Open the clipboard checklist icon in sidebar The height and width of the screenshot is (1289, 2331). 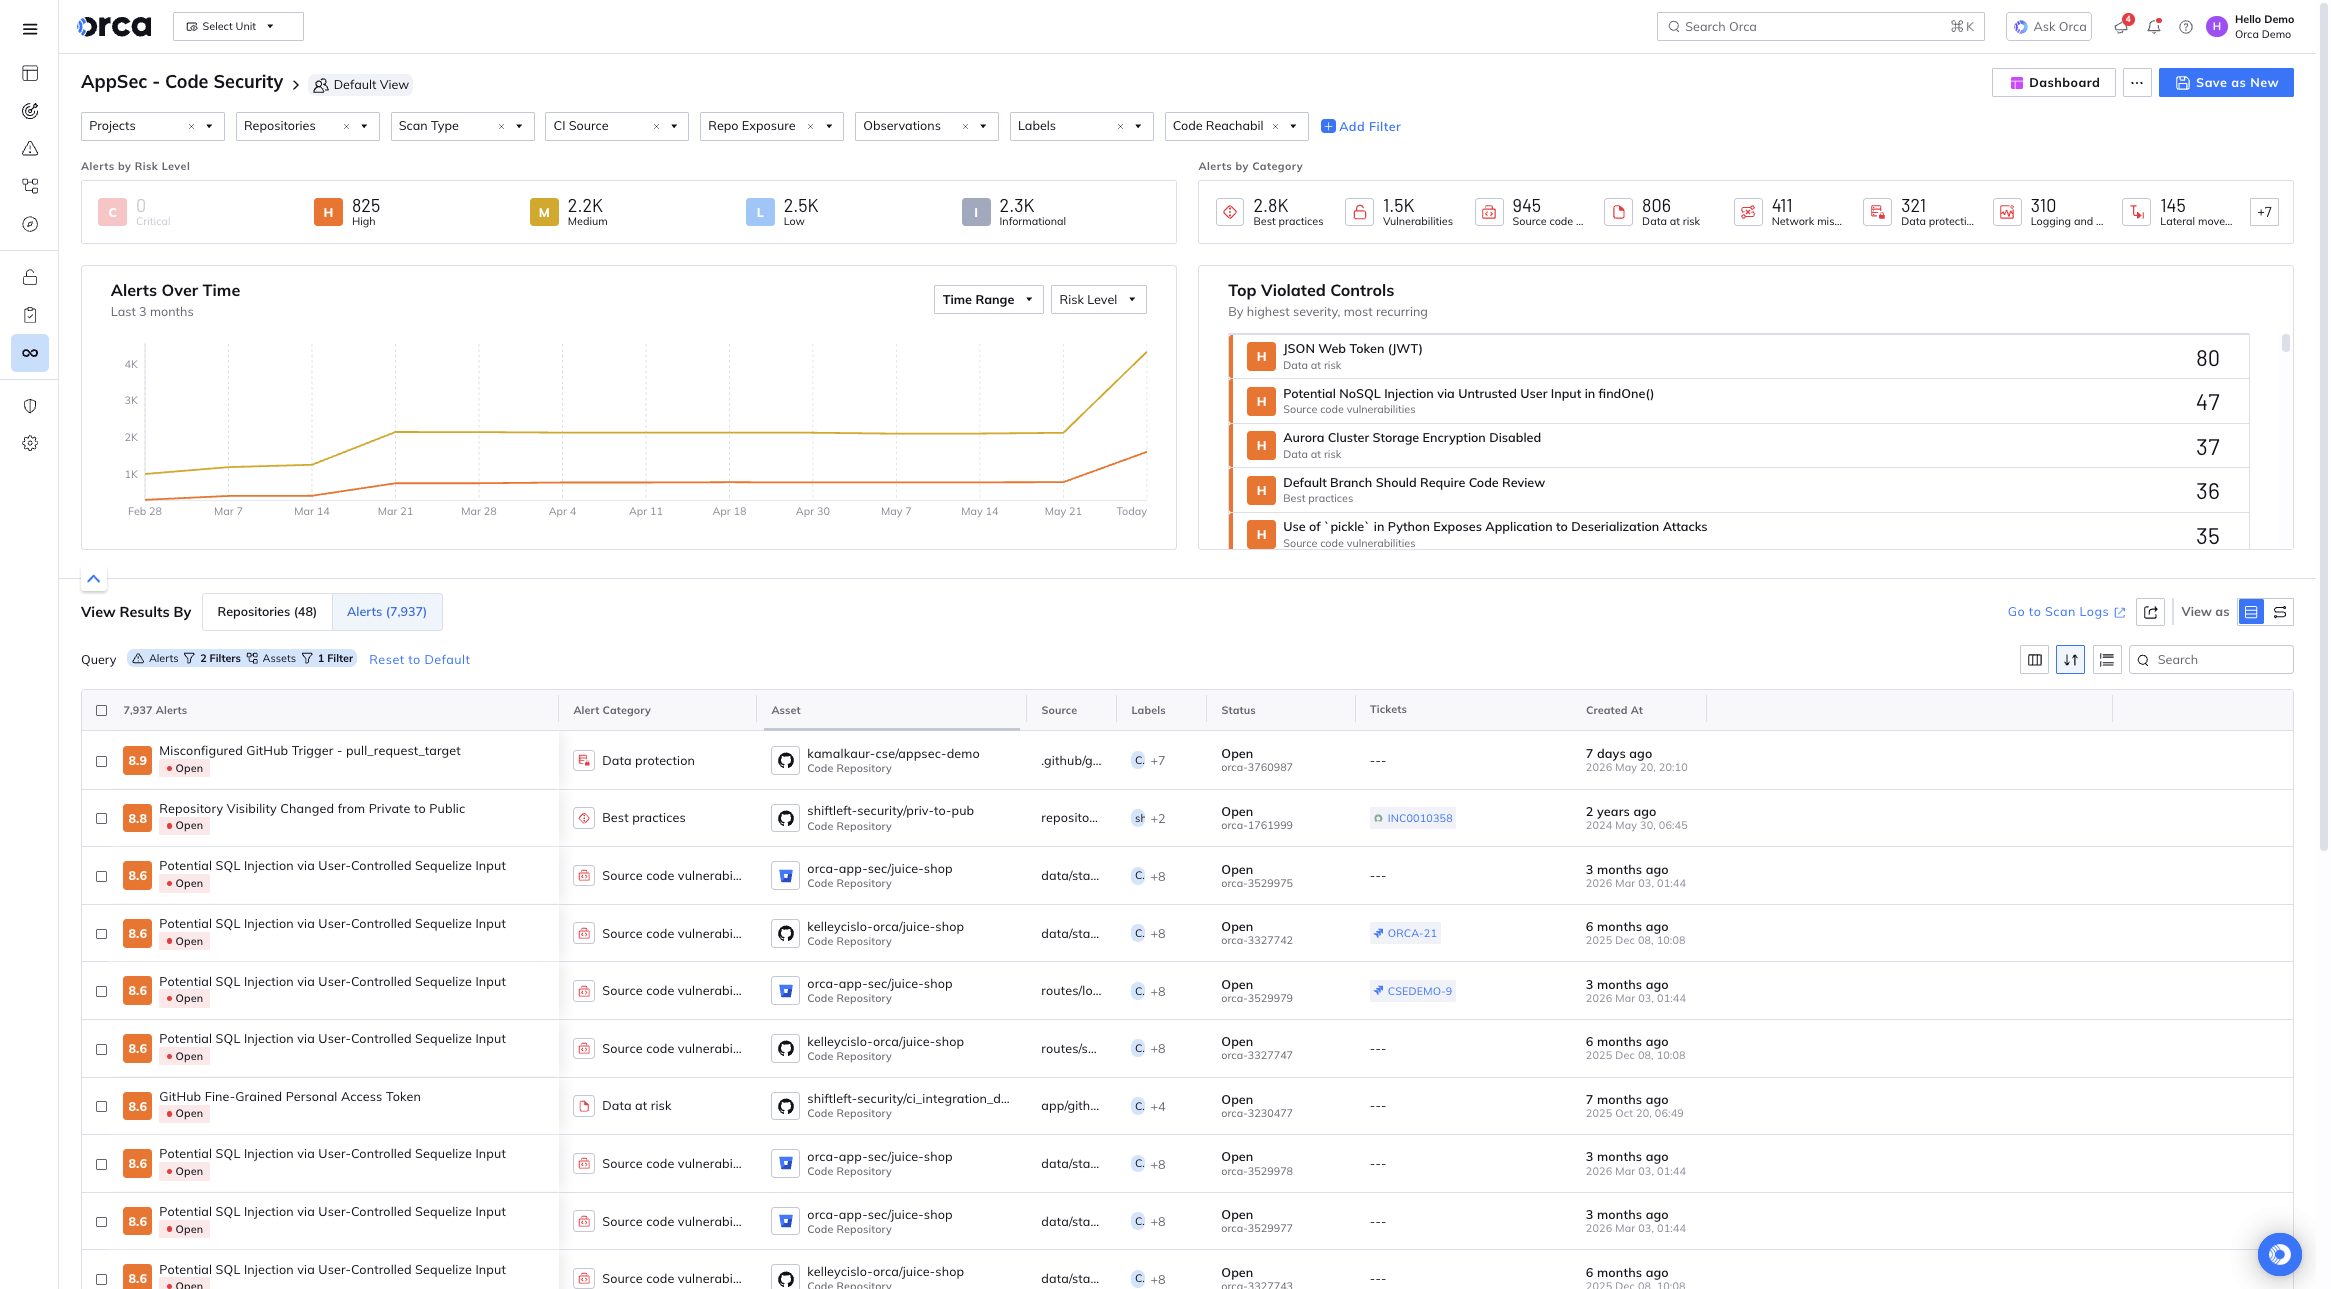pos(30,315)
